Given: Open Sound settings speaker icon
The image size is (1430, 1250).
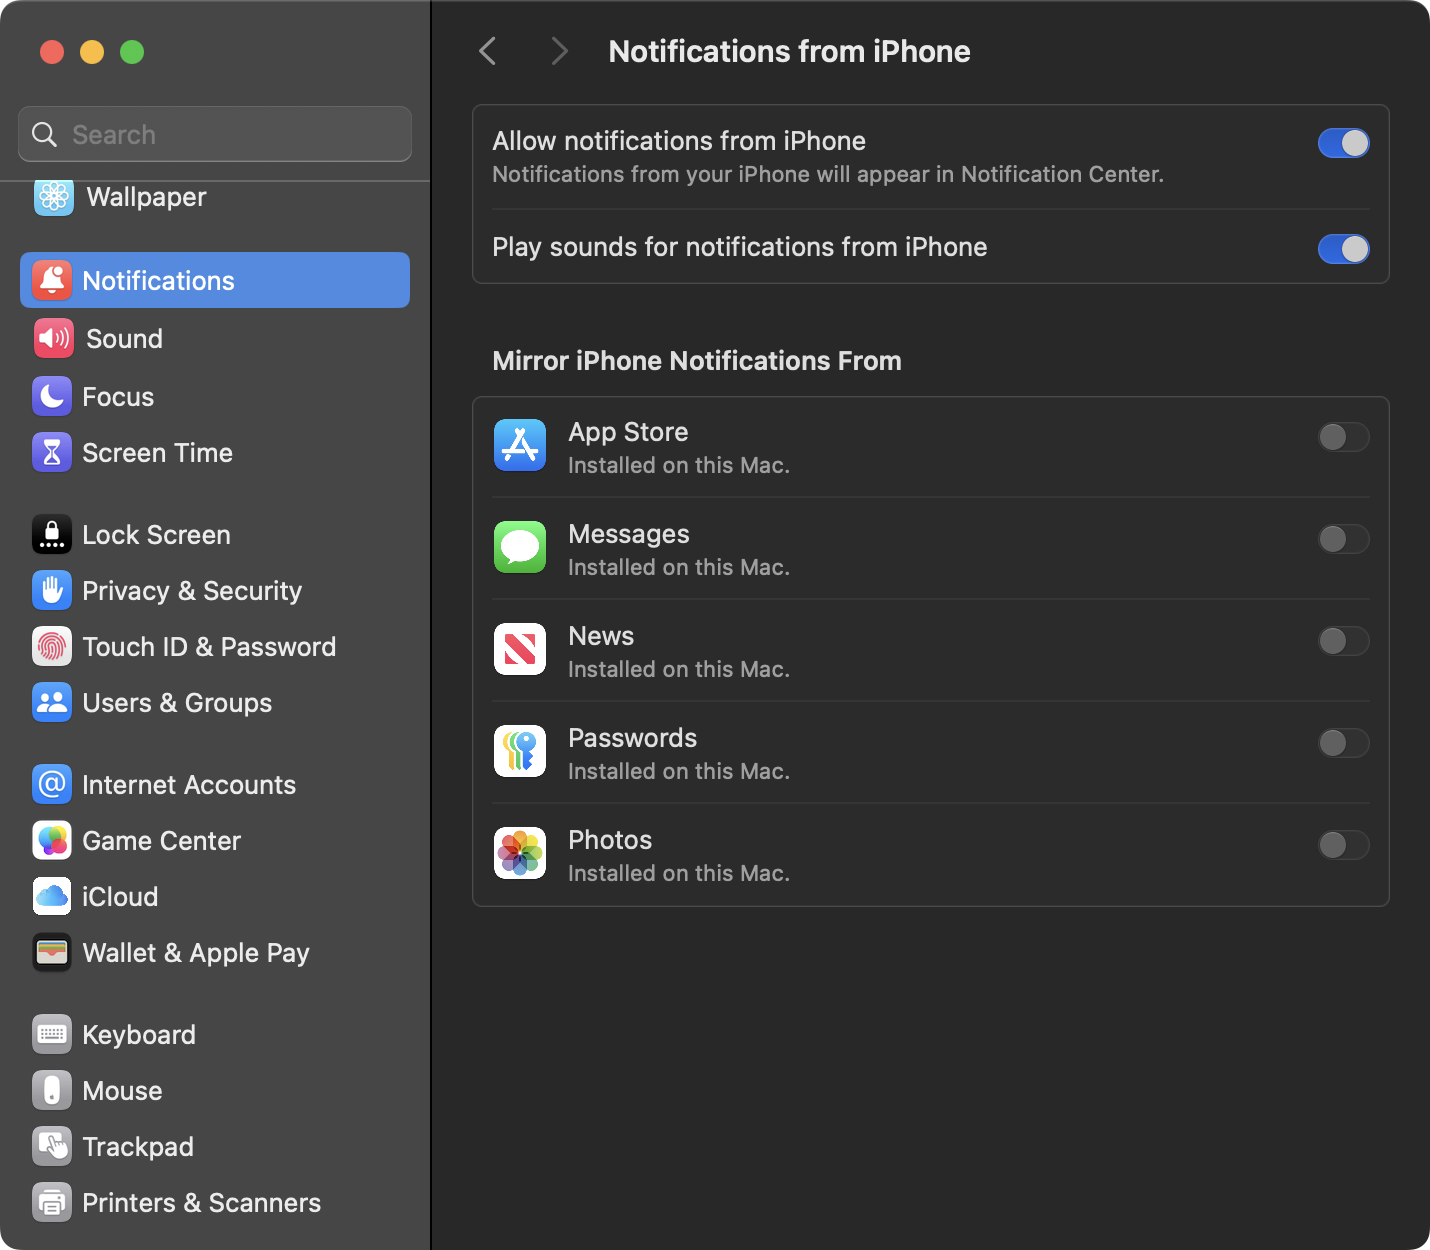Looking at the screenshot, I should [52, 338].
